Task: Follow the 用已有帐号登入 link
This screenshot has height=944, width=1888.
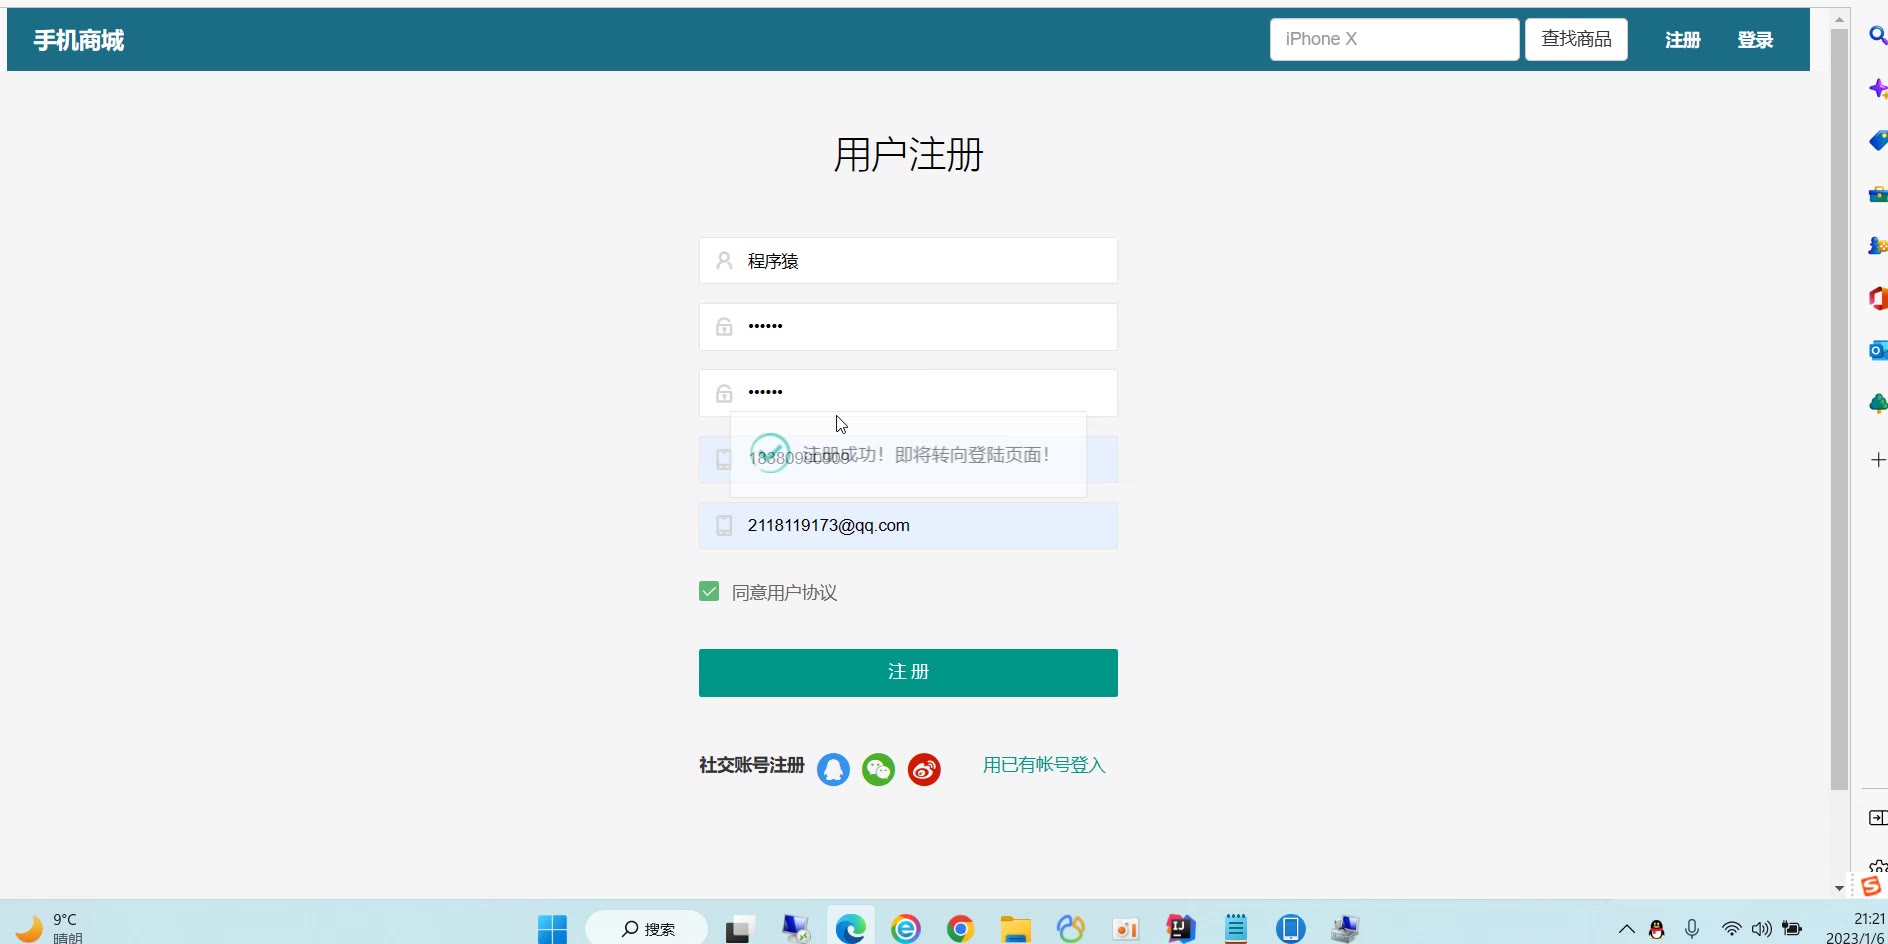Action: pyautogui.click(x=1044, y=765)
